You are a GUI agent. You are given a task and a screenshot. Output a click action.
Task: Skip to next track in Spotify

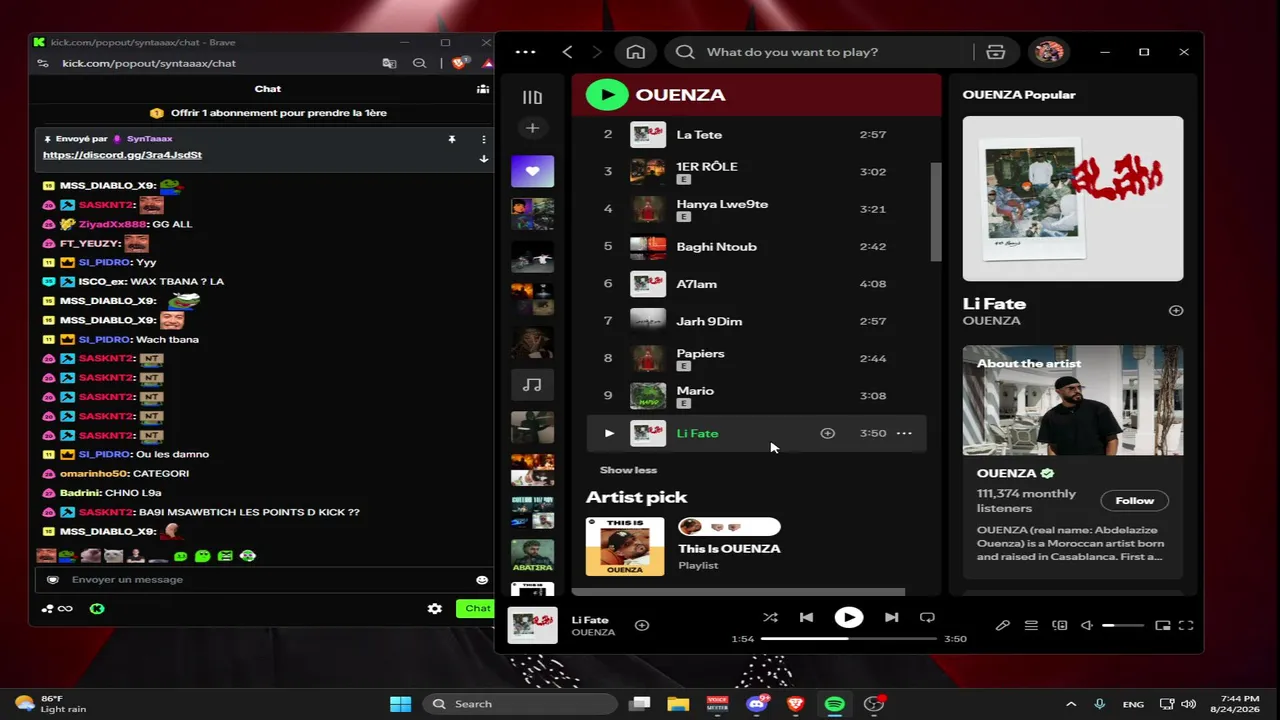891,618
